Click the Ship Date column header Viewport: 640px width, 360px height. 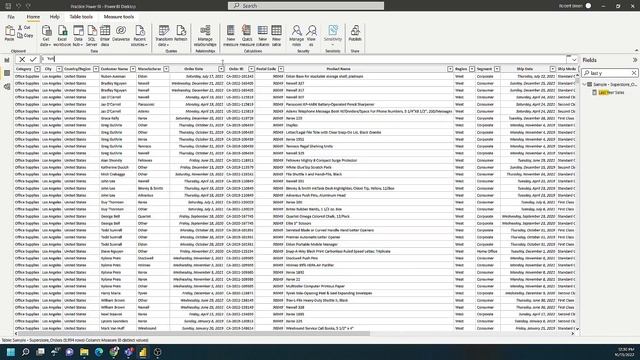524,69
